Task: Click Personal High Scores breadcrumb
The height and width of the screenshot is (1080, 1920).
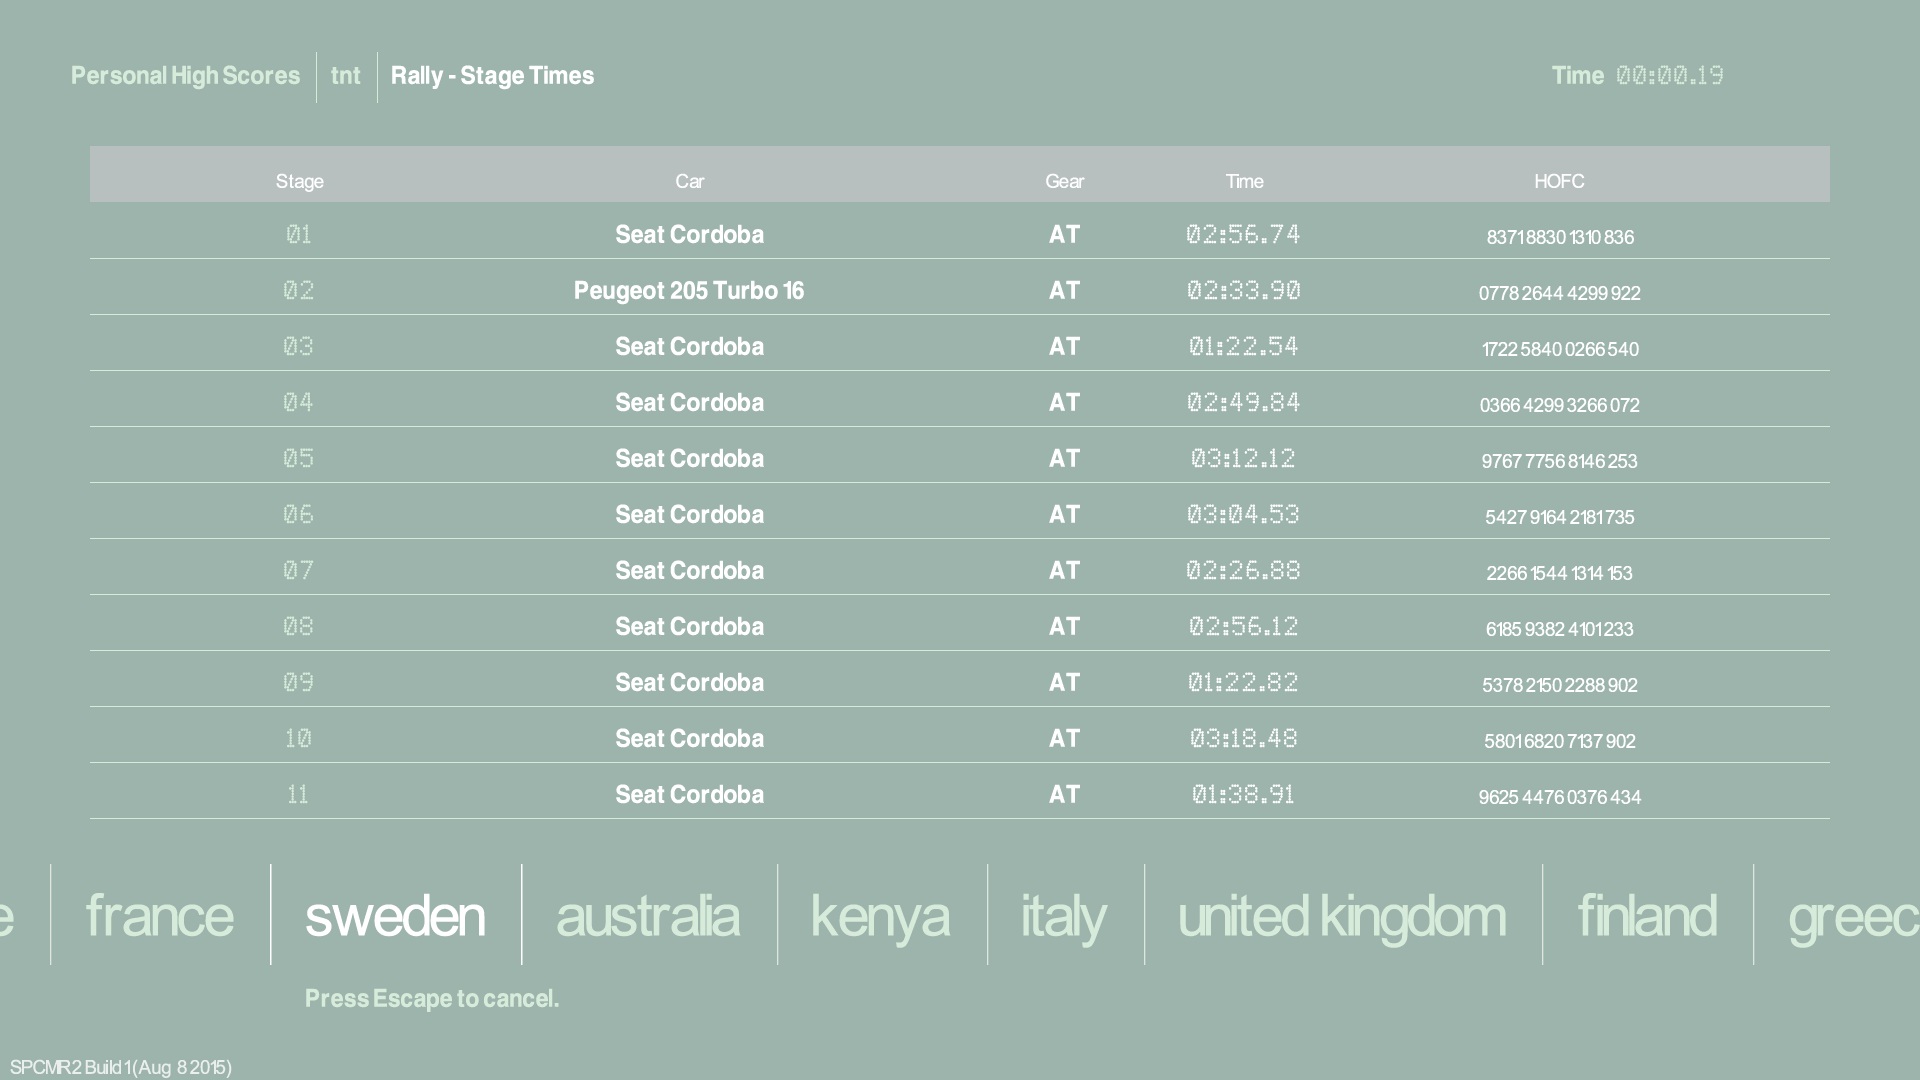Action: point(185,76)
